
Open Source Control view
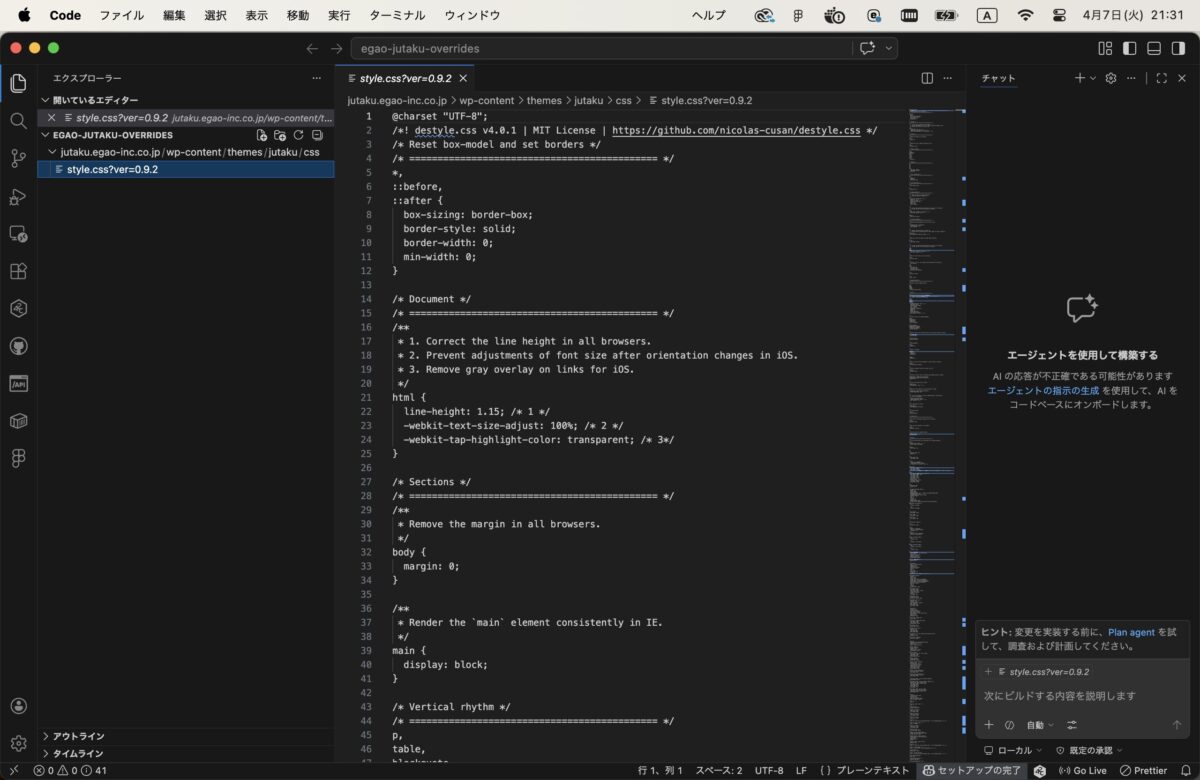(18, 158)
